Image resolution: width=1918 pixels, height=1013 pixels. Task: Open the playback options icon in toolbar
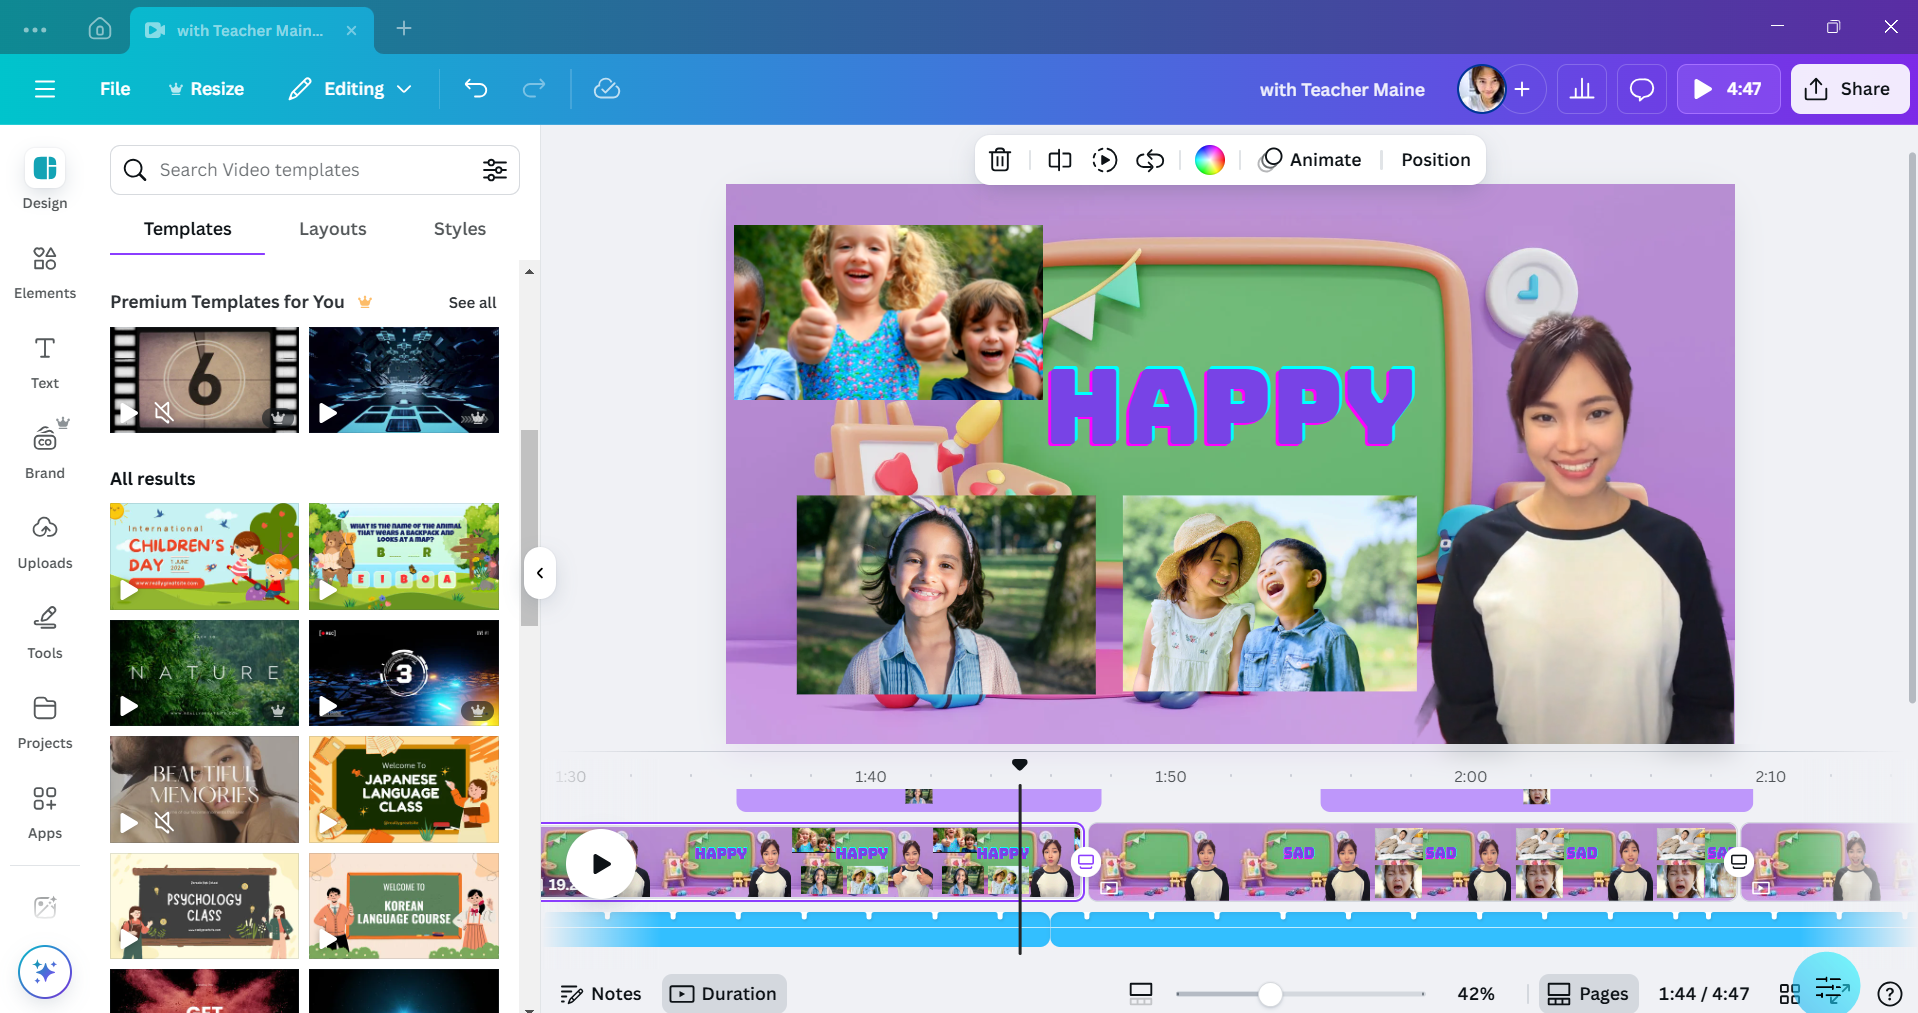point(1105,160)
